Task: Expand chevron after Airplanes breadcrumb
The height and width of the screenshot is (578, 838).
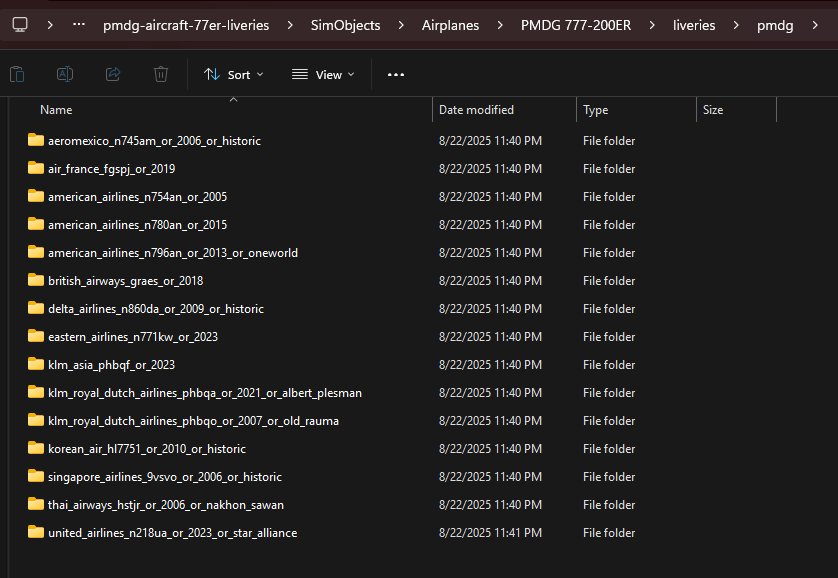Action: [500, 25]
